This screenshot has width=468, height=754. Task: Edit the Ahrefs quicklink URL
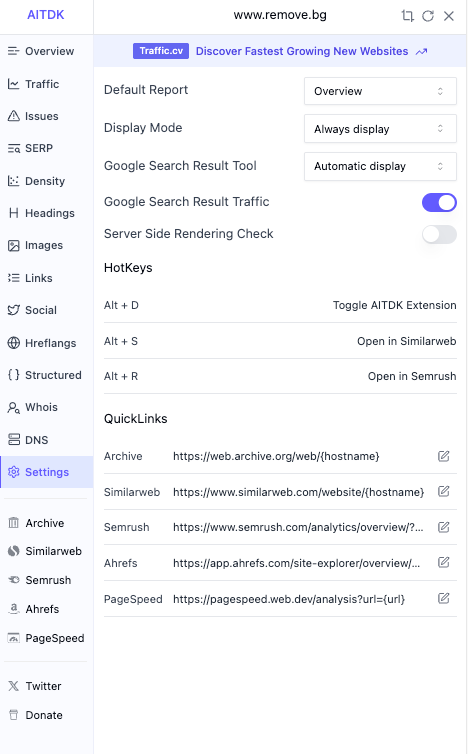443,562
